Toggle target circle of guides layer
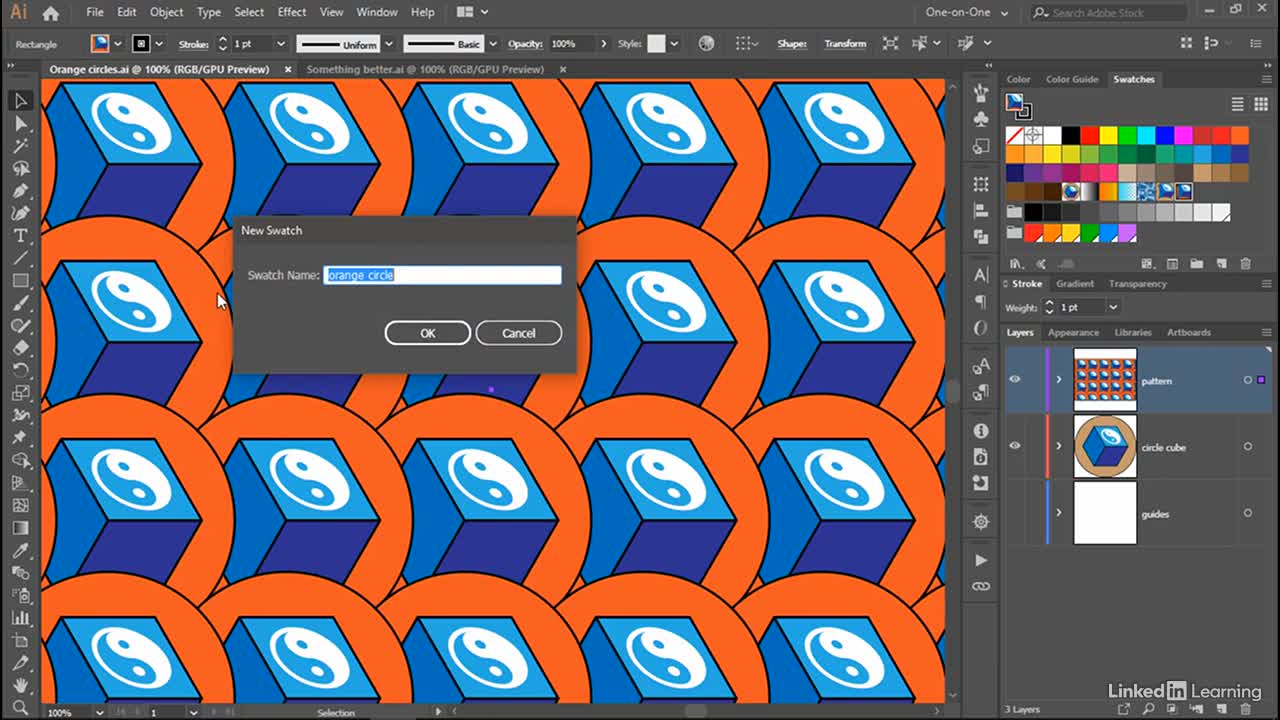This screenshot has height=720, width=1280. pos(1247,513)
